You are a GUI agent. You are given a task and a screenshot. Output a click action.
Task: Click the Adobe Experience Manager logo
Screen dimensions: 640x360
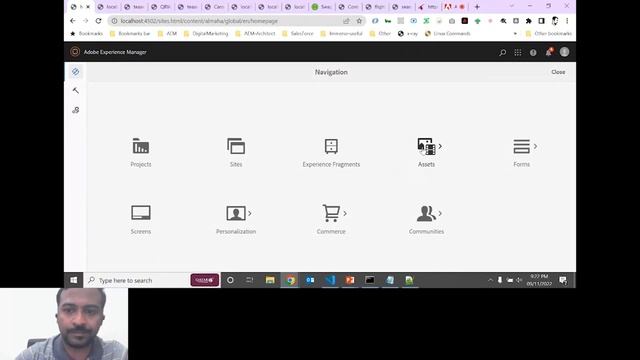pos(75,52)
